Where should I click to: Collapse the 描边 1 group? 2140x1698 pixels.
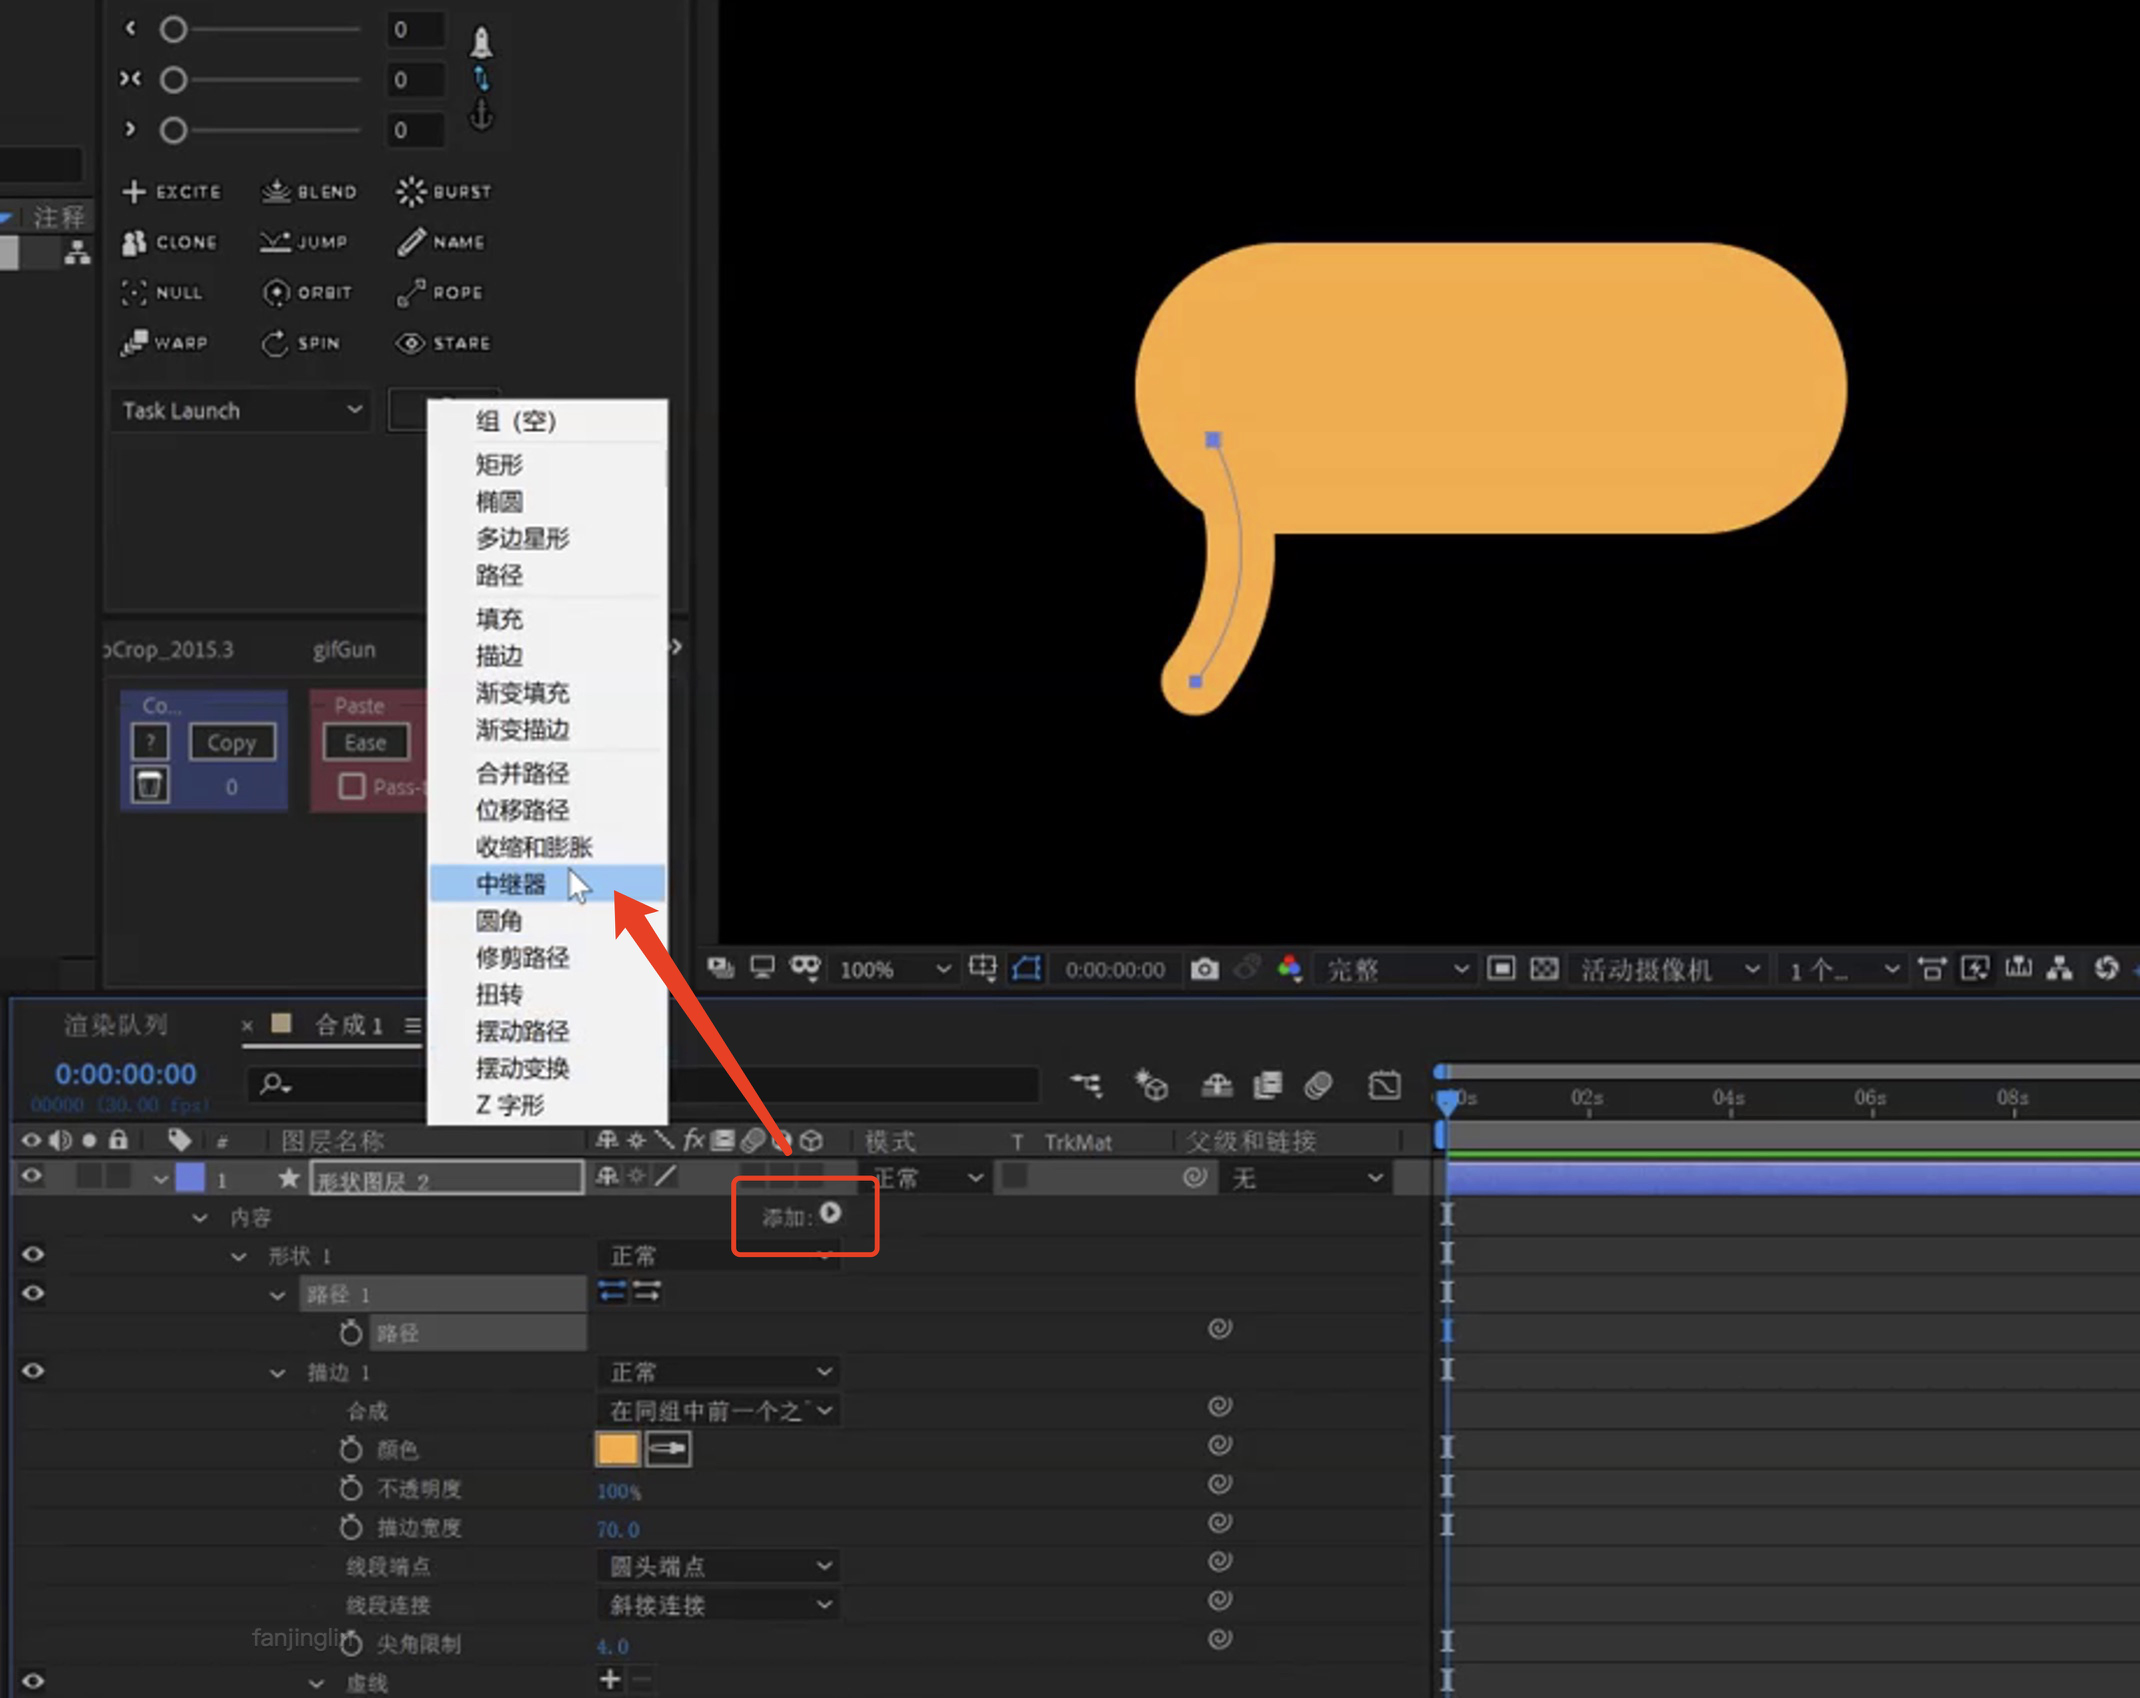(277, 1373)
